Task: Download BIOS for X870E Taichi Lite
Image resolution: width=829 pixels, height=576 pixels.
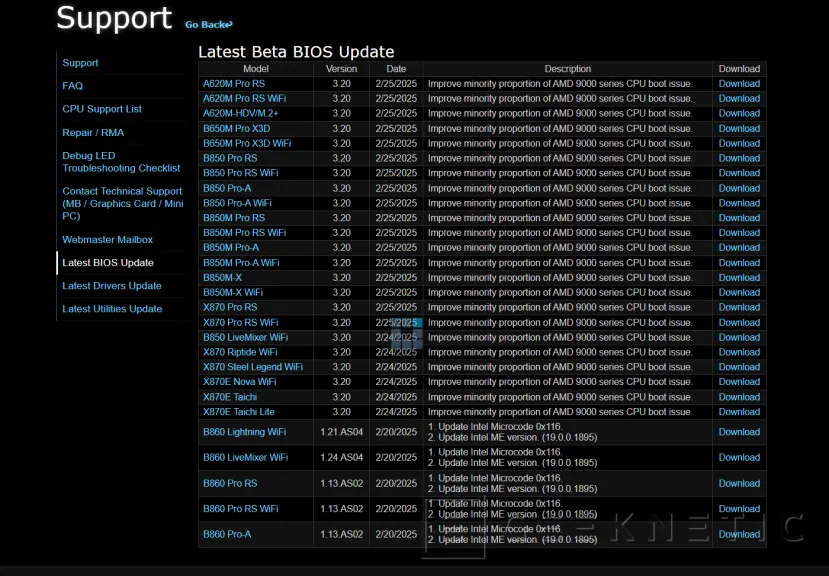Action: point(739,412)
